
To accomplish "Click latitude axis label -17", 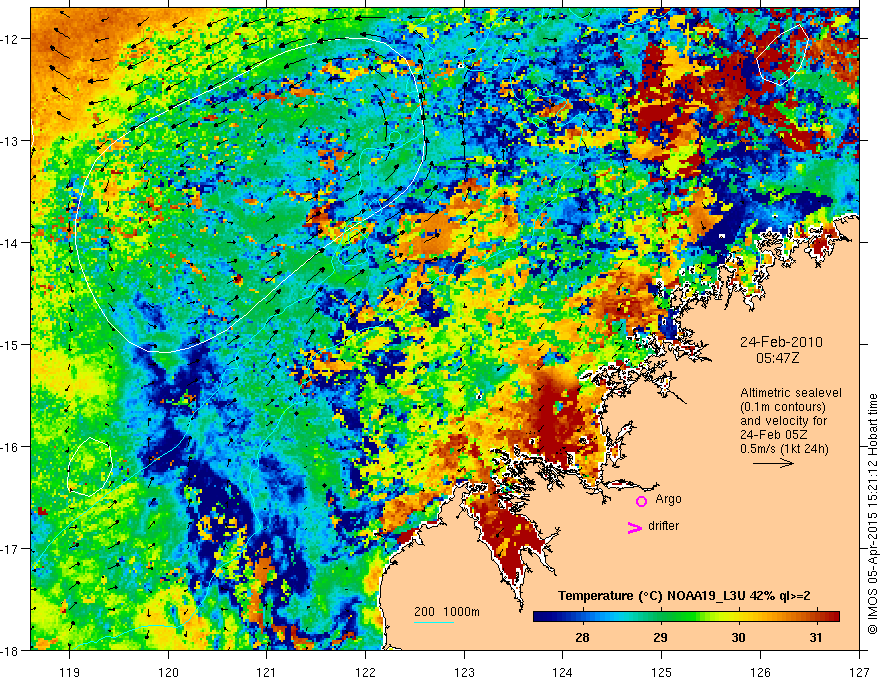I will 10,549.
